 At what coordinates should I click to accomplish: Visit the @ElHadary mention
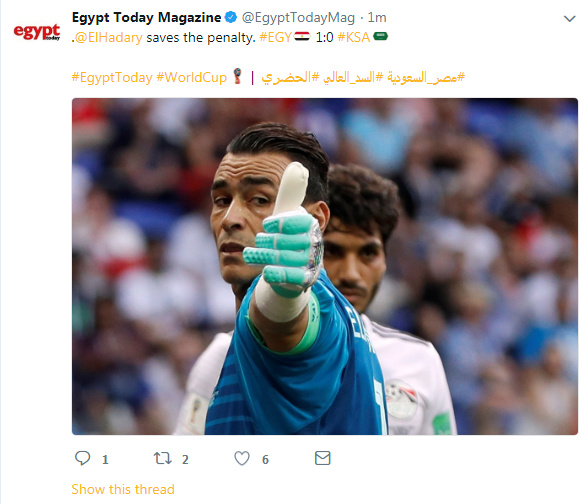(108, 37)
